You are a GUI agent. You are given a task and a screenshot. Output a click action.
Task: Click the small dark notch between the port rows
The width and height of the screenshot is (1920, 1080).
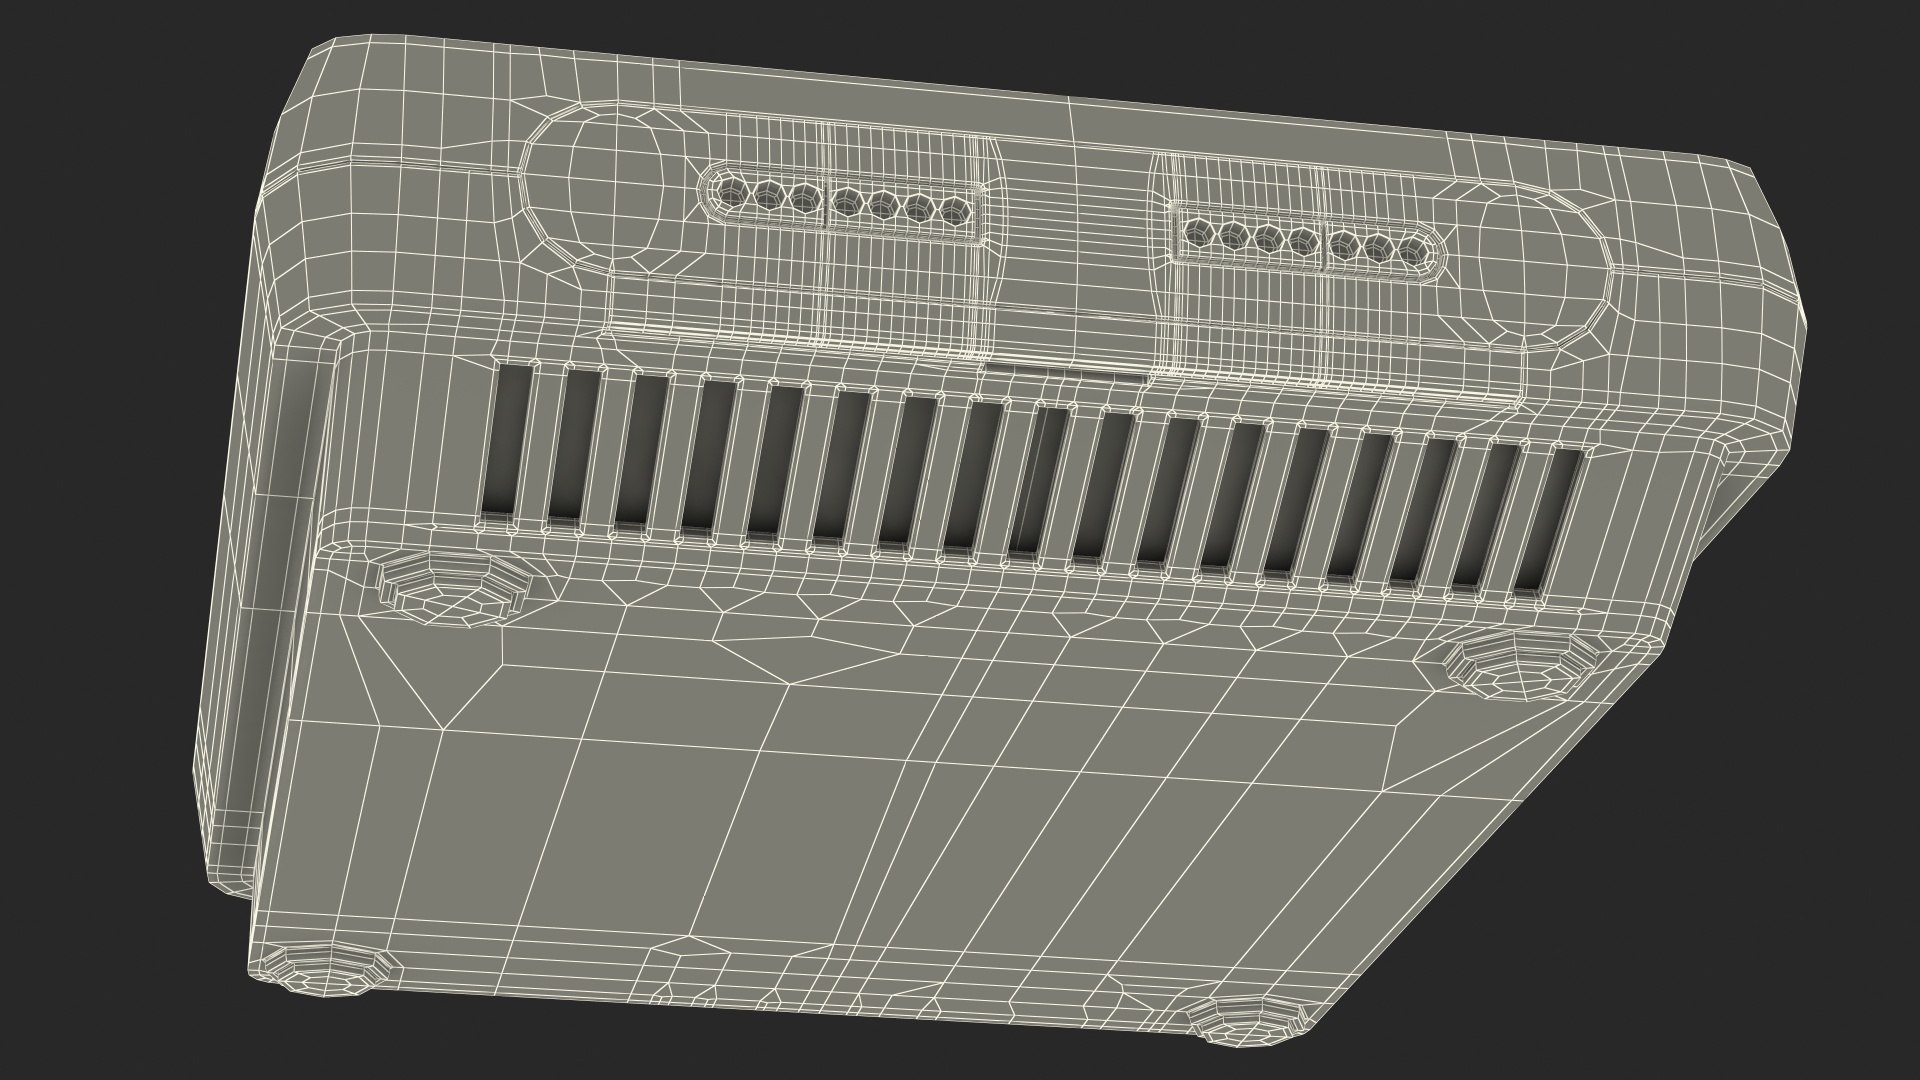[x=1065, y=371]
